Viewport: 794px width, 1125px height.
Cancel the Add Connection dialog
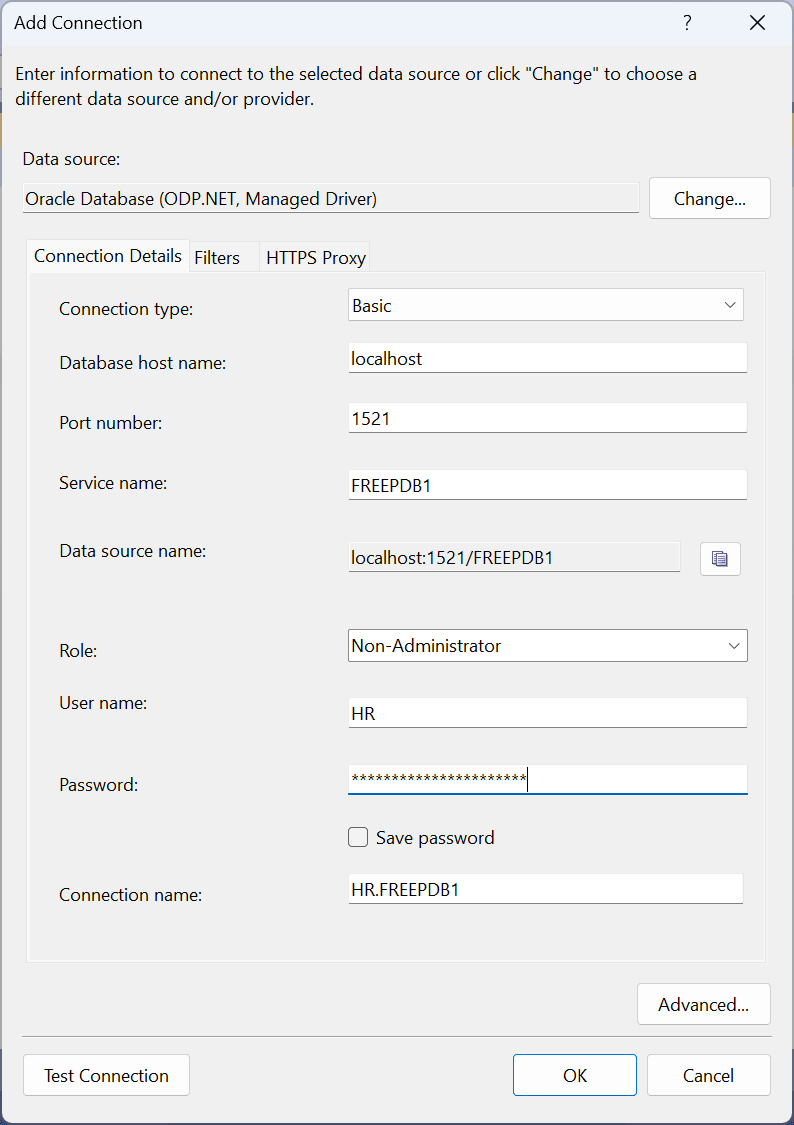pos(708,1075)
